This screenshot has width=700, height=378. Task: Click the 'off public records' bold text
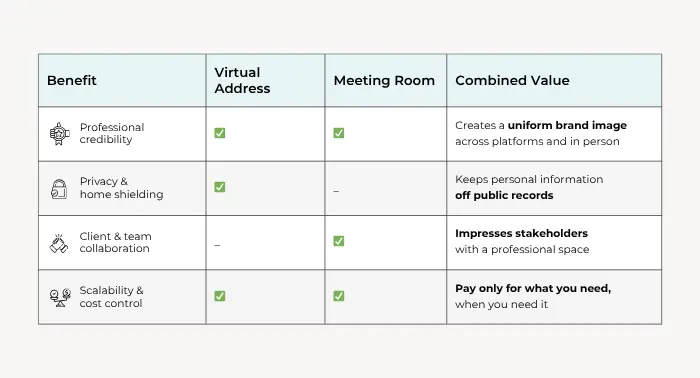click(504, 195)
